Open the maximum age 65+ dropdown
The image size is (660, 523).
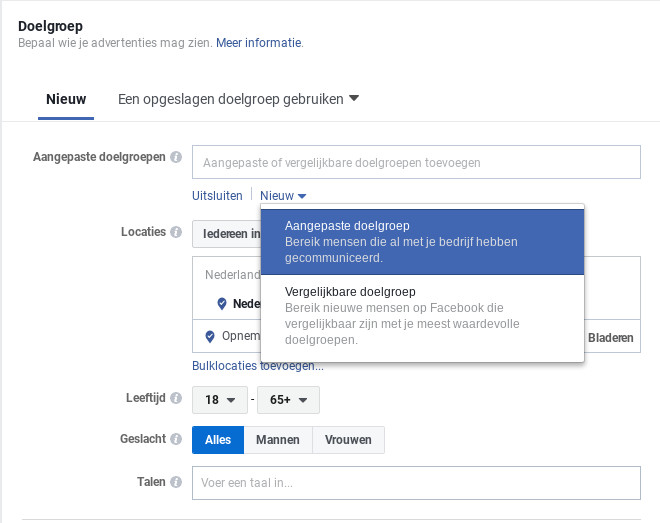pos(288,400)
